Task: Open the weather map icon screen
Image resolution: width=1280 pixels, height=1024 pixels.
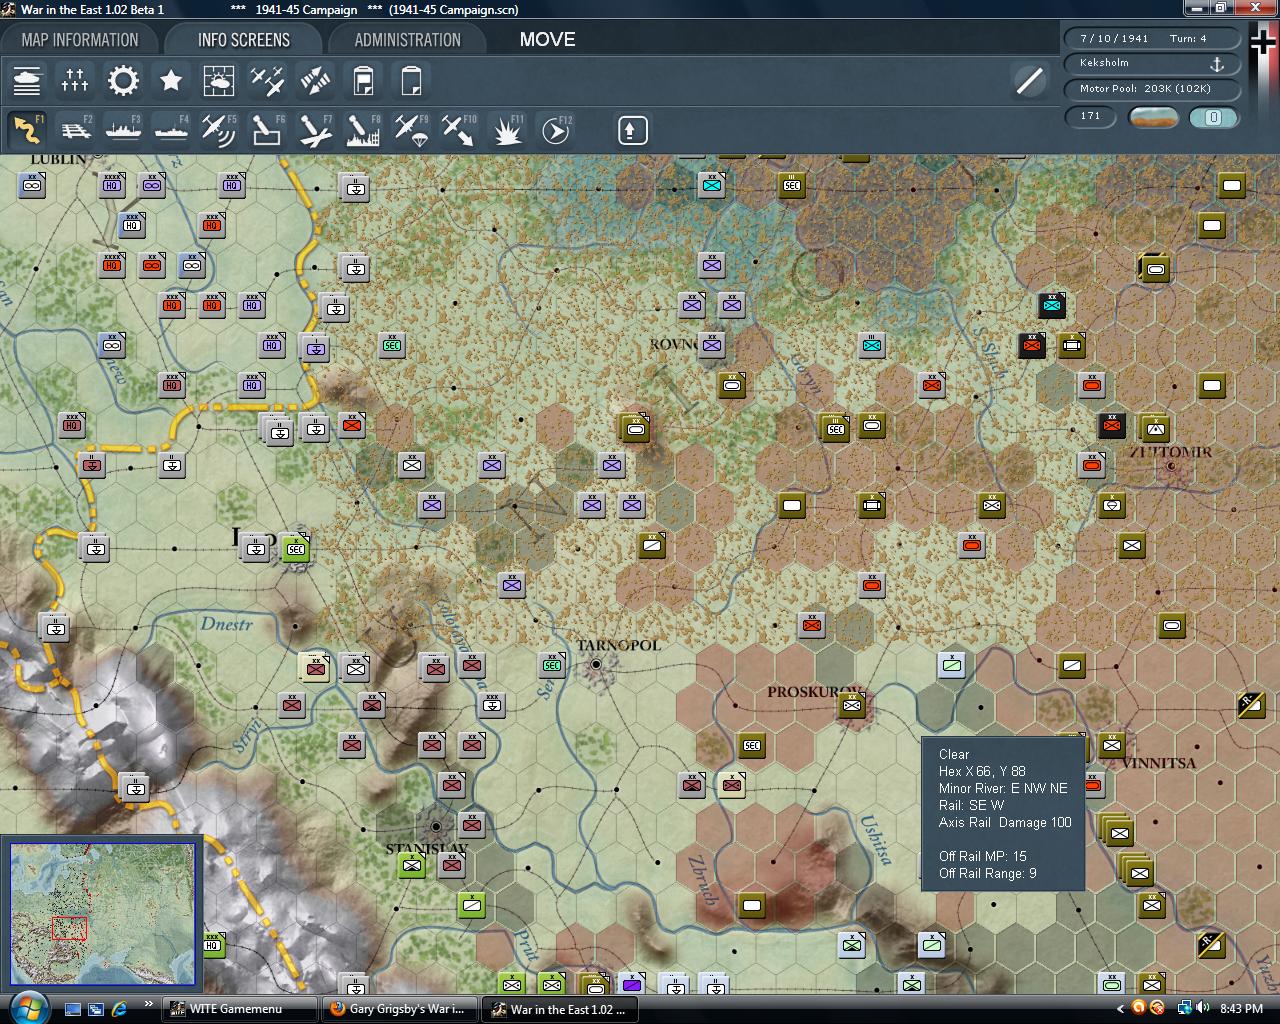Action: 219,81
